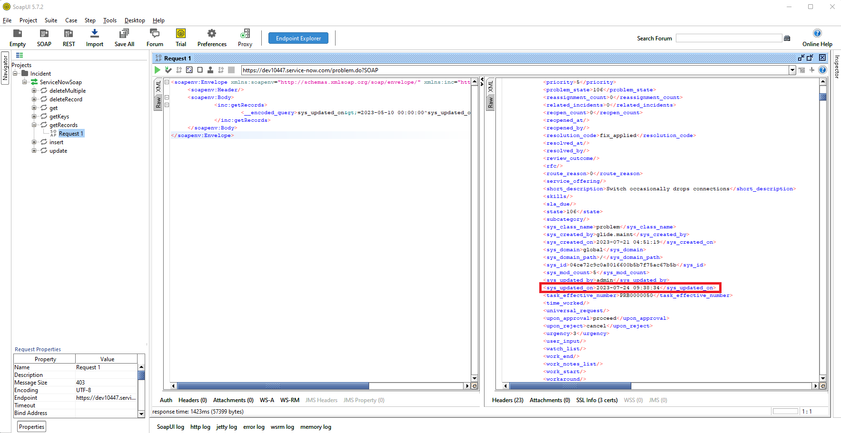Open the File menu

pos(6,20)
